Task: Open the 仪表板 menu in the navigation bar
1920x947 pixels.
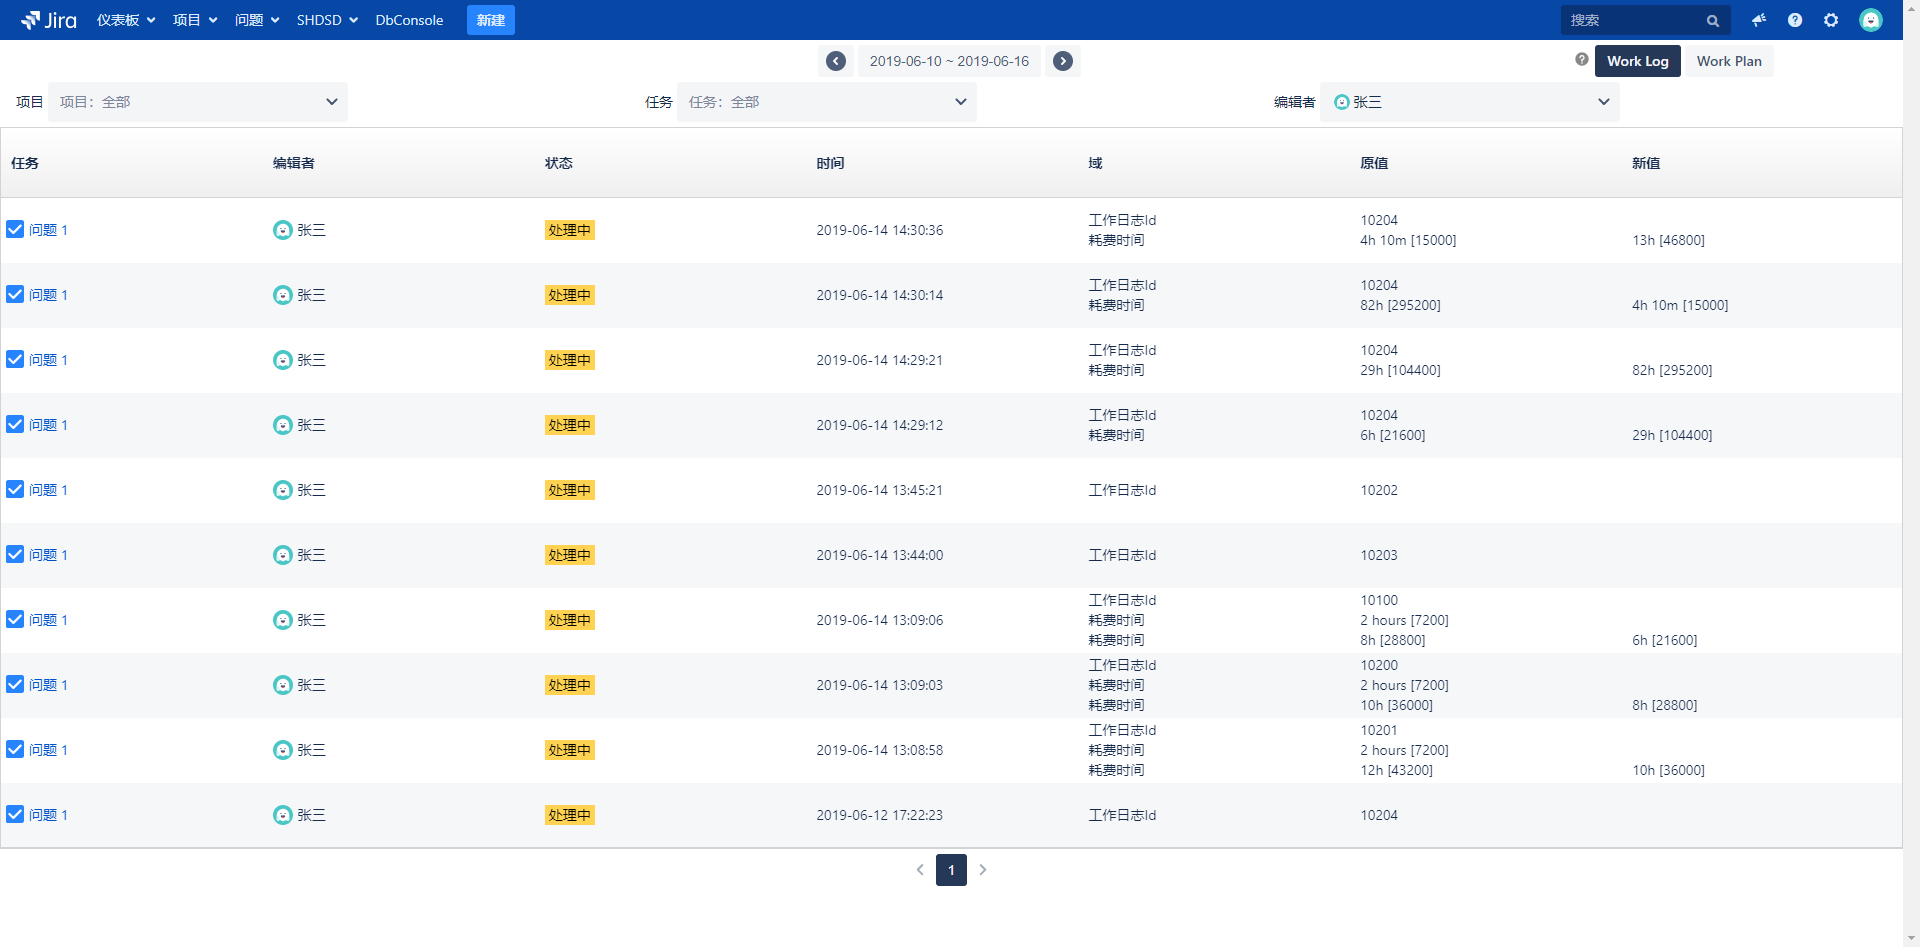Action: coord(126,20)
